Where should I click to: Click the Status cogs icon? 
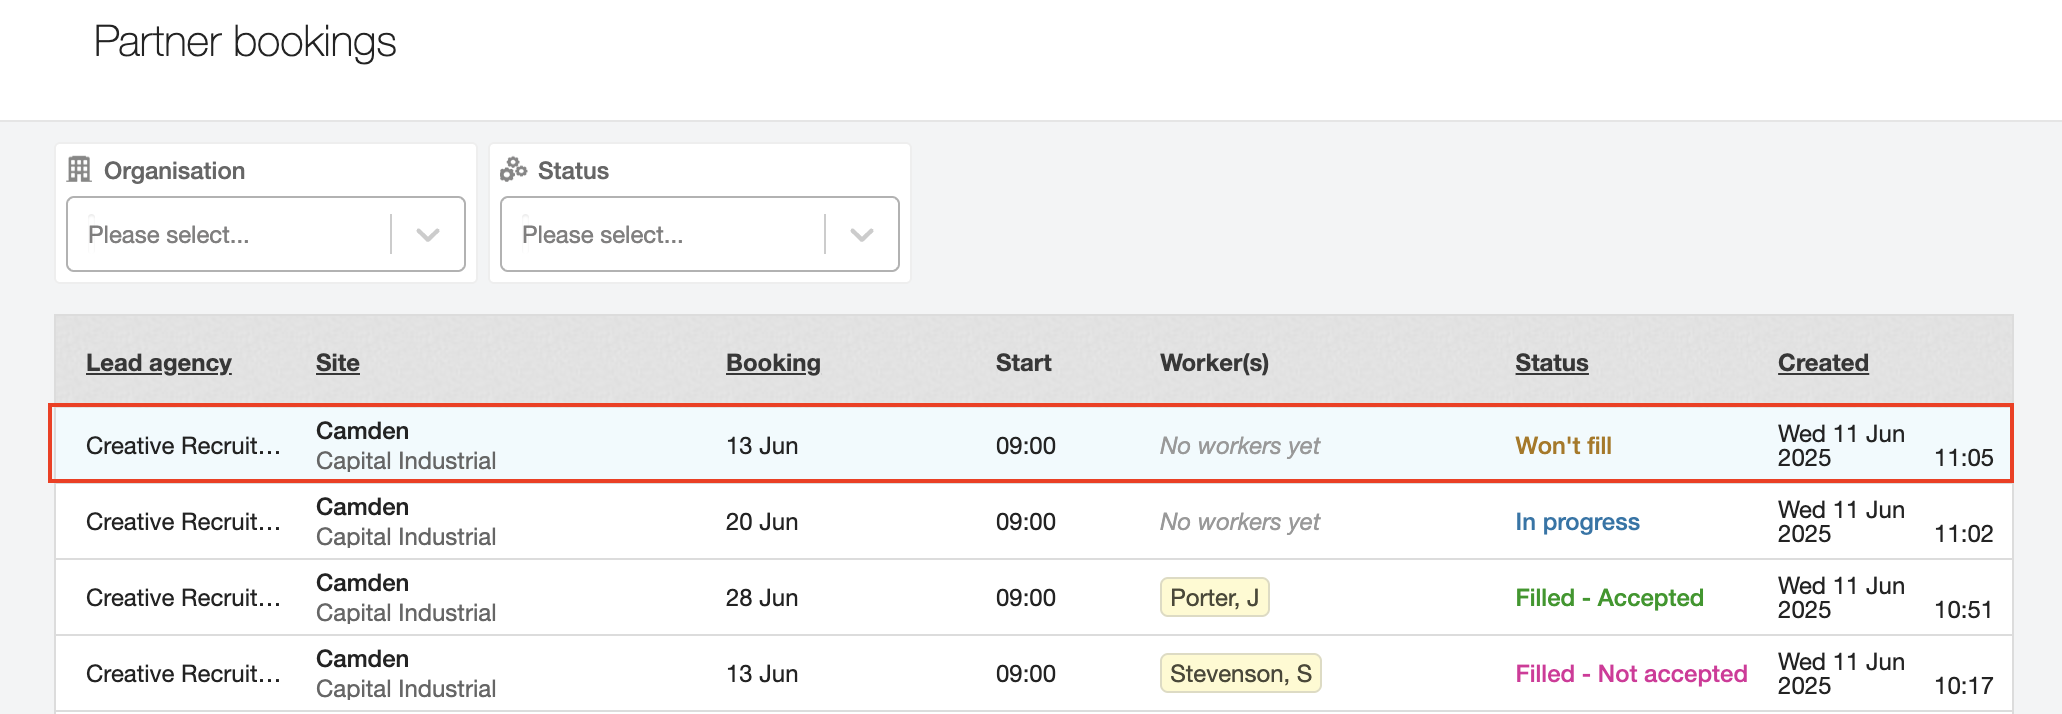tap(513, 170)
